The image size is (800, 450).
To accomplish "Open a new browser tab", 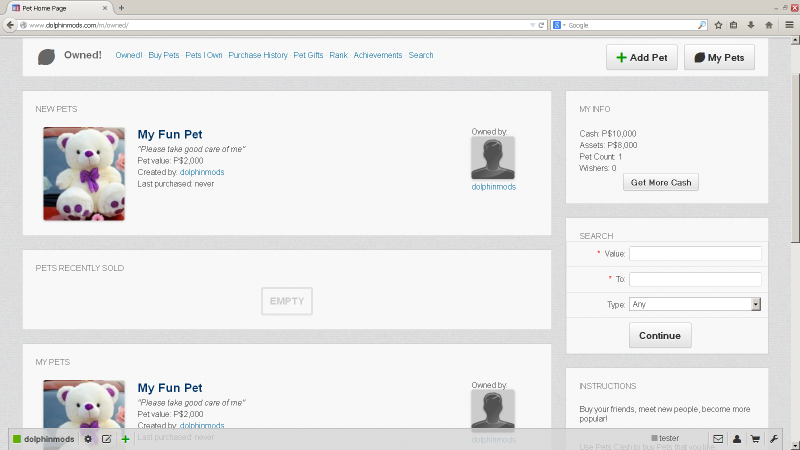I will click(121, 8).
